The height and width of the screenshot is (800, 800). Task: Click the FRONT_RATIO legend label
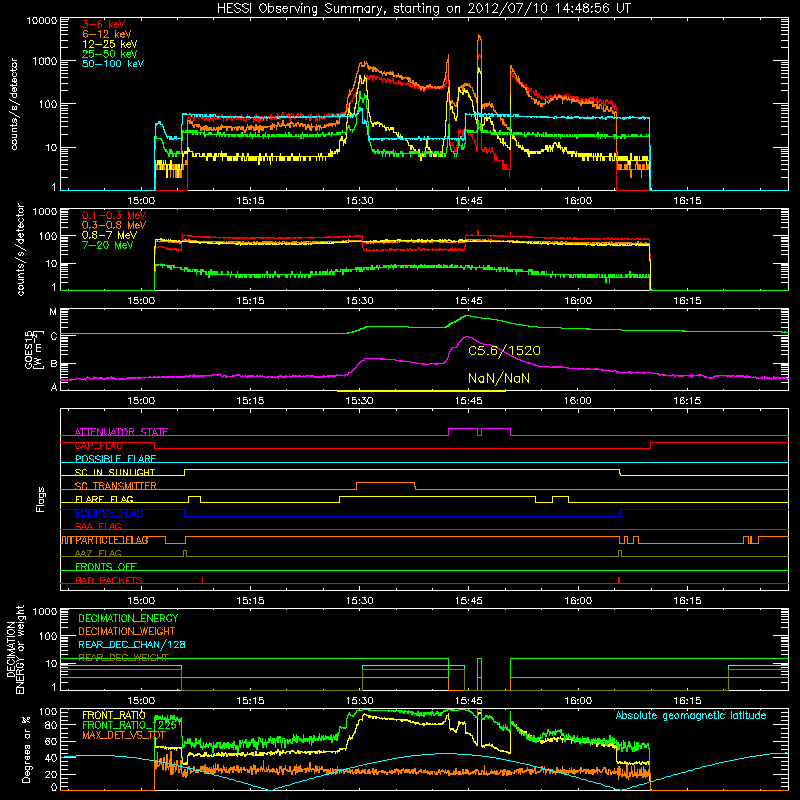[x=114, y=715]
